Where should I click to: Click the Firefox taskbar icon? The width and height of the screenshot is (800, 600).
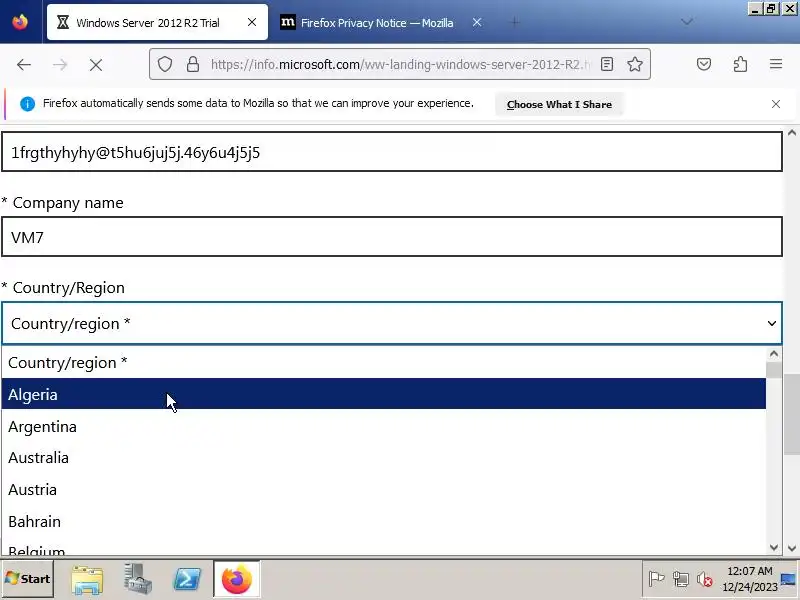237,579
